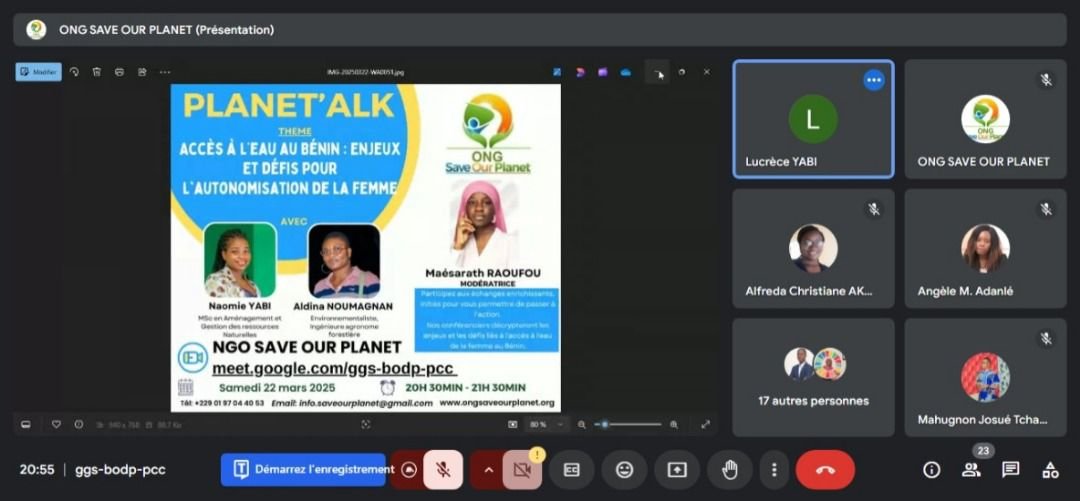The width and height of the screenshot is (1080, 501).
Task: Open the Photos toolbar three-dot more menu
Action: coord(165,72)
